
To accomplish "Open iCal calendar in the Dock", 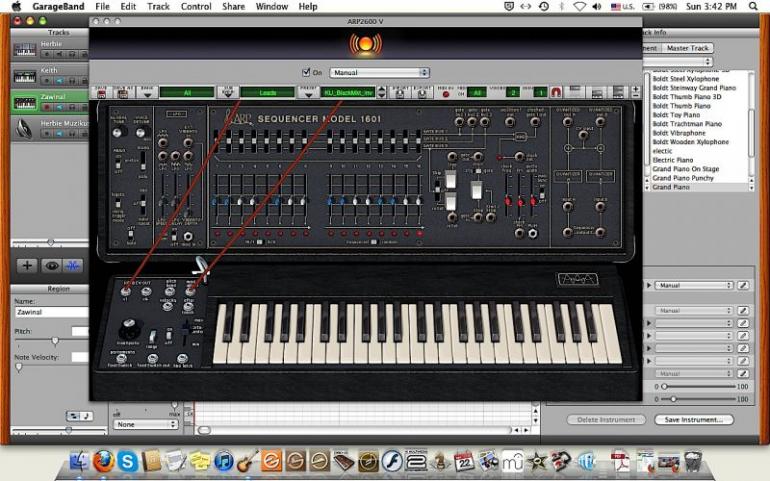I will coord(464,462).
